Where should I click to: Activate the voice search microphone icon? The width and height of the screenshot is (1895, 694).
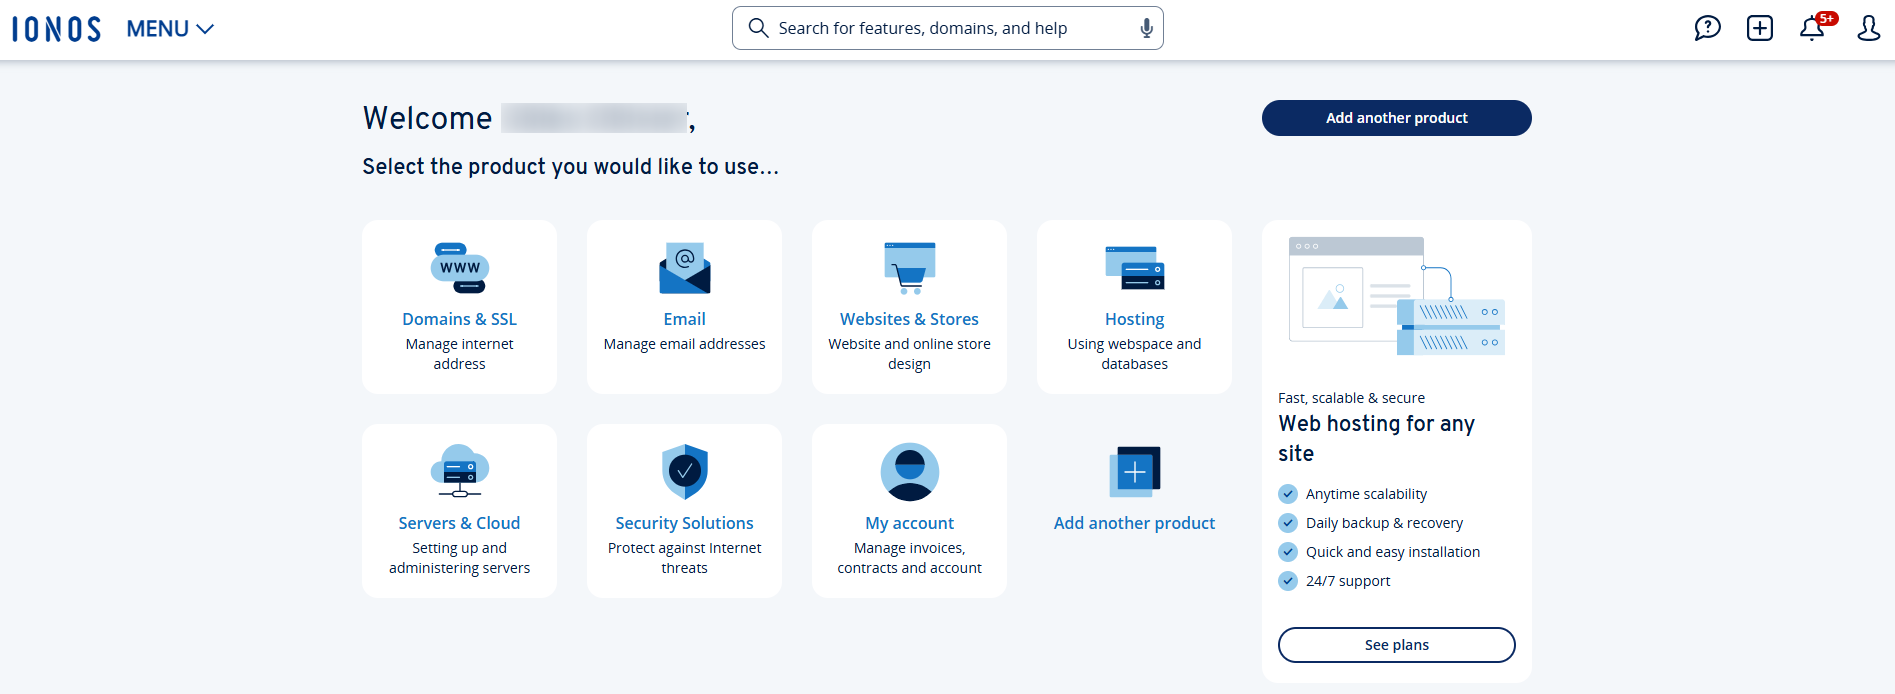pos(1146,28)
